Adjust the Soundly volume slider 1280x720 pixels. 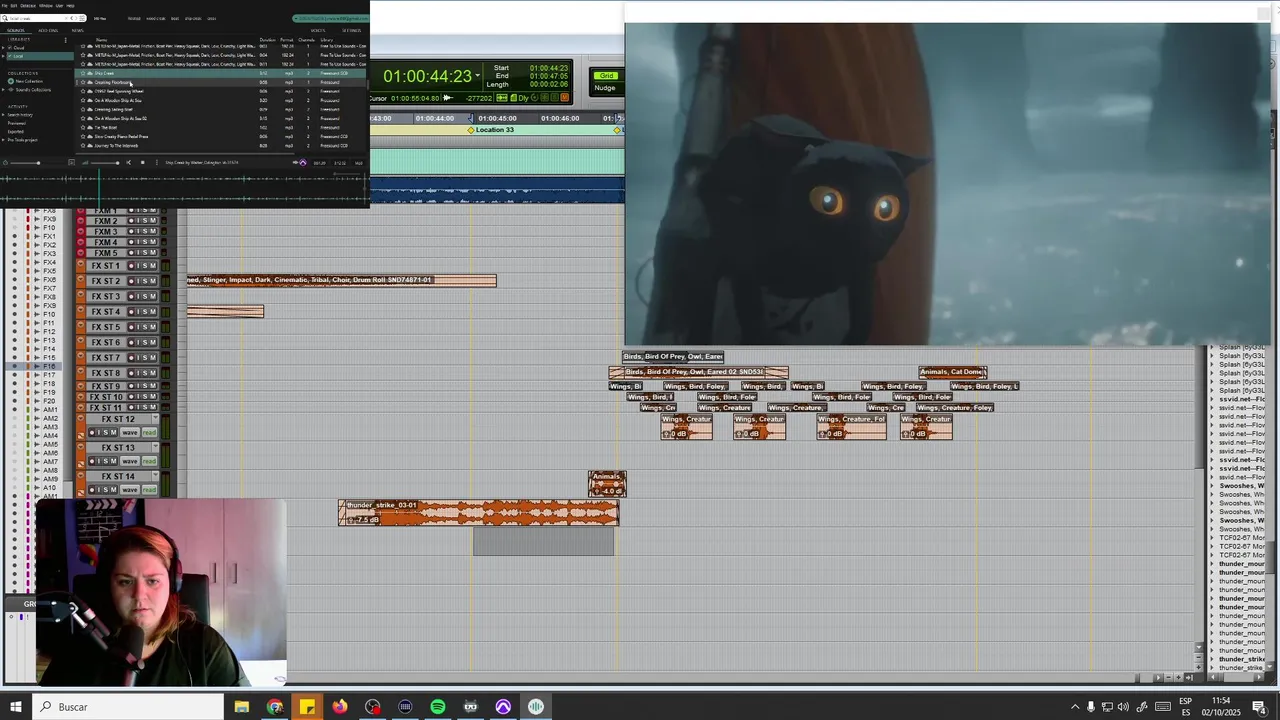25,162
